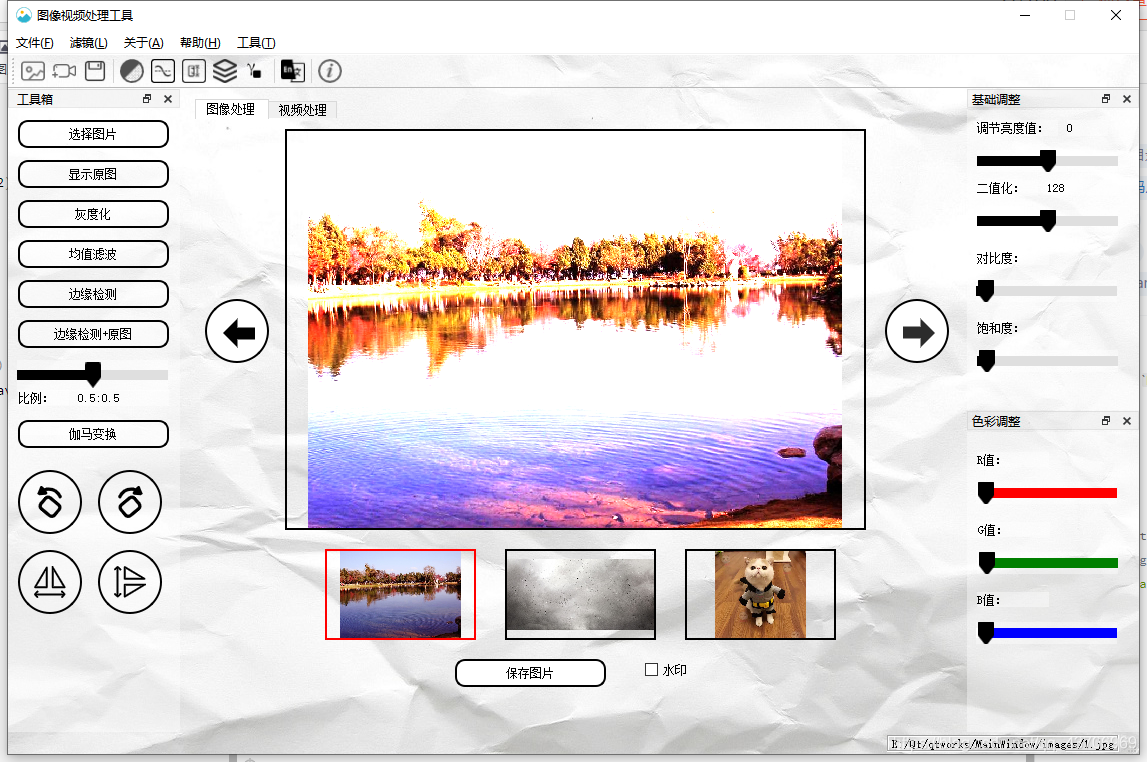Open the 文件(F) menu
1147x762 pixels.
(x=34, y=43)
